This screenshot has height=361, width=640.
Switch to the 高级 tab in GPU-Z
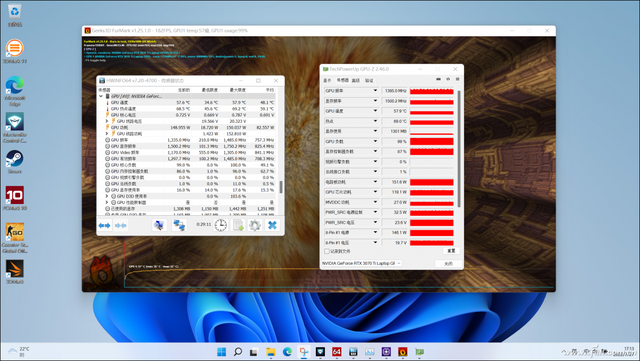tap(356, 80)
